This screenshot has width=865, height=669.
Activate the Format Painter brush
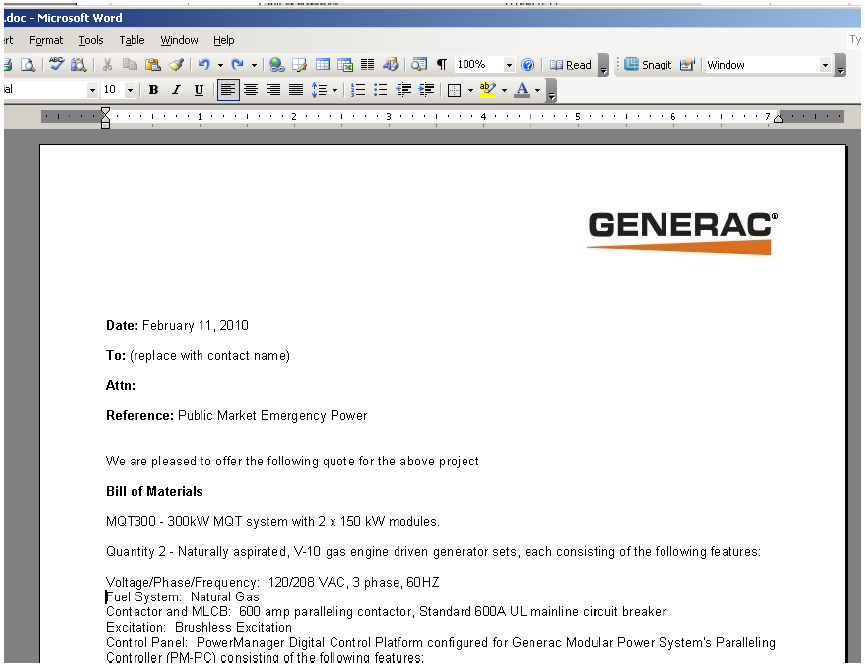pos(176,65)
